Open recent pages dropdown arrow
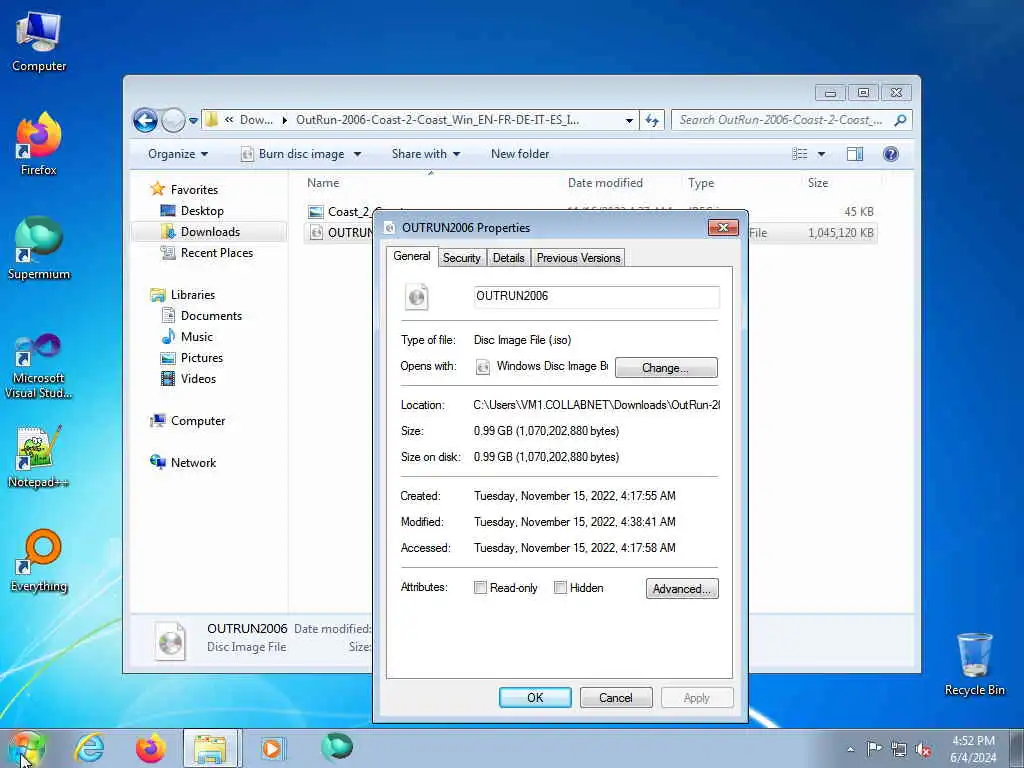Viewport: 1024px width, 768px height. pyautogui.click(x=193, y=120)
